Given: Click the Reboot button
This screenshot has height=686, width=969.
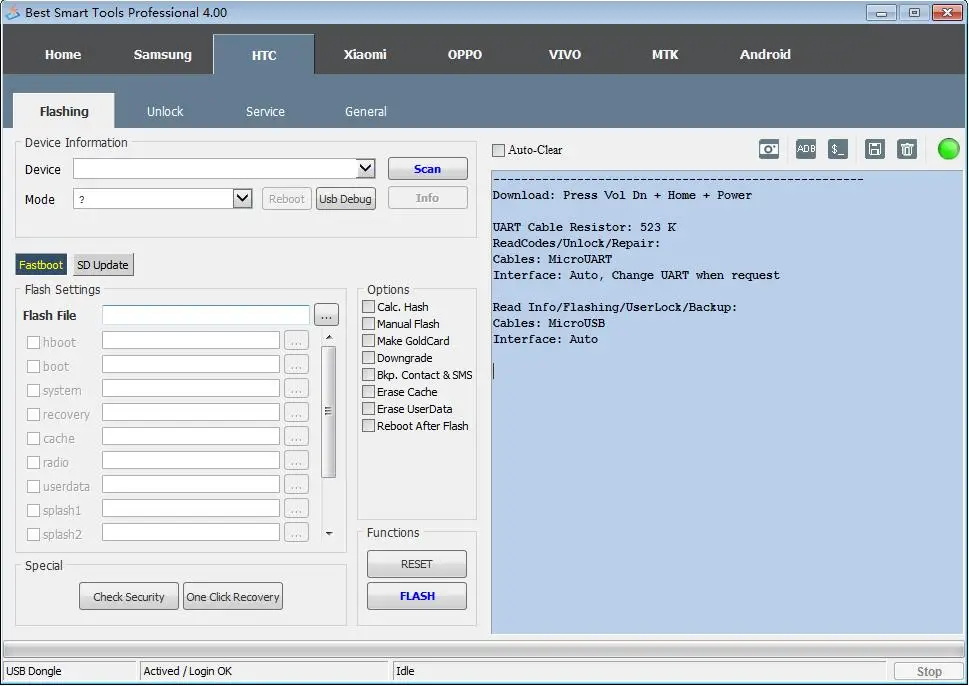Looking at the screenshot, I should coord(287,199).
